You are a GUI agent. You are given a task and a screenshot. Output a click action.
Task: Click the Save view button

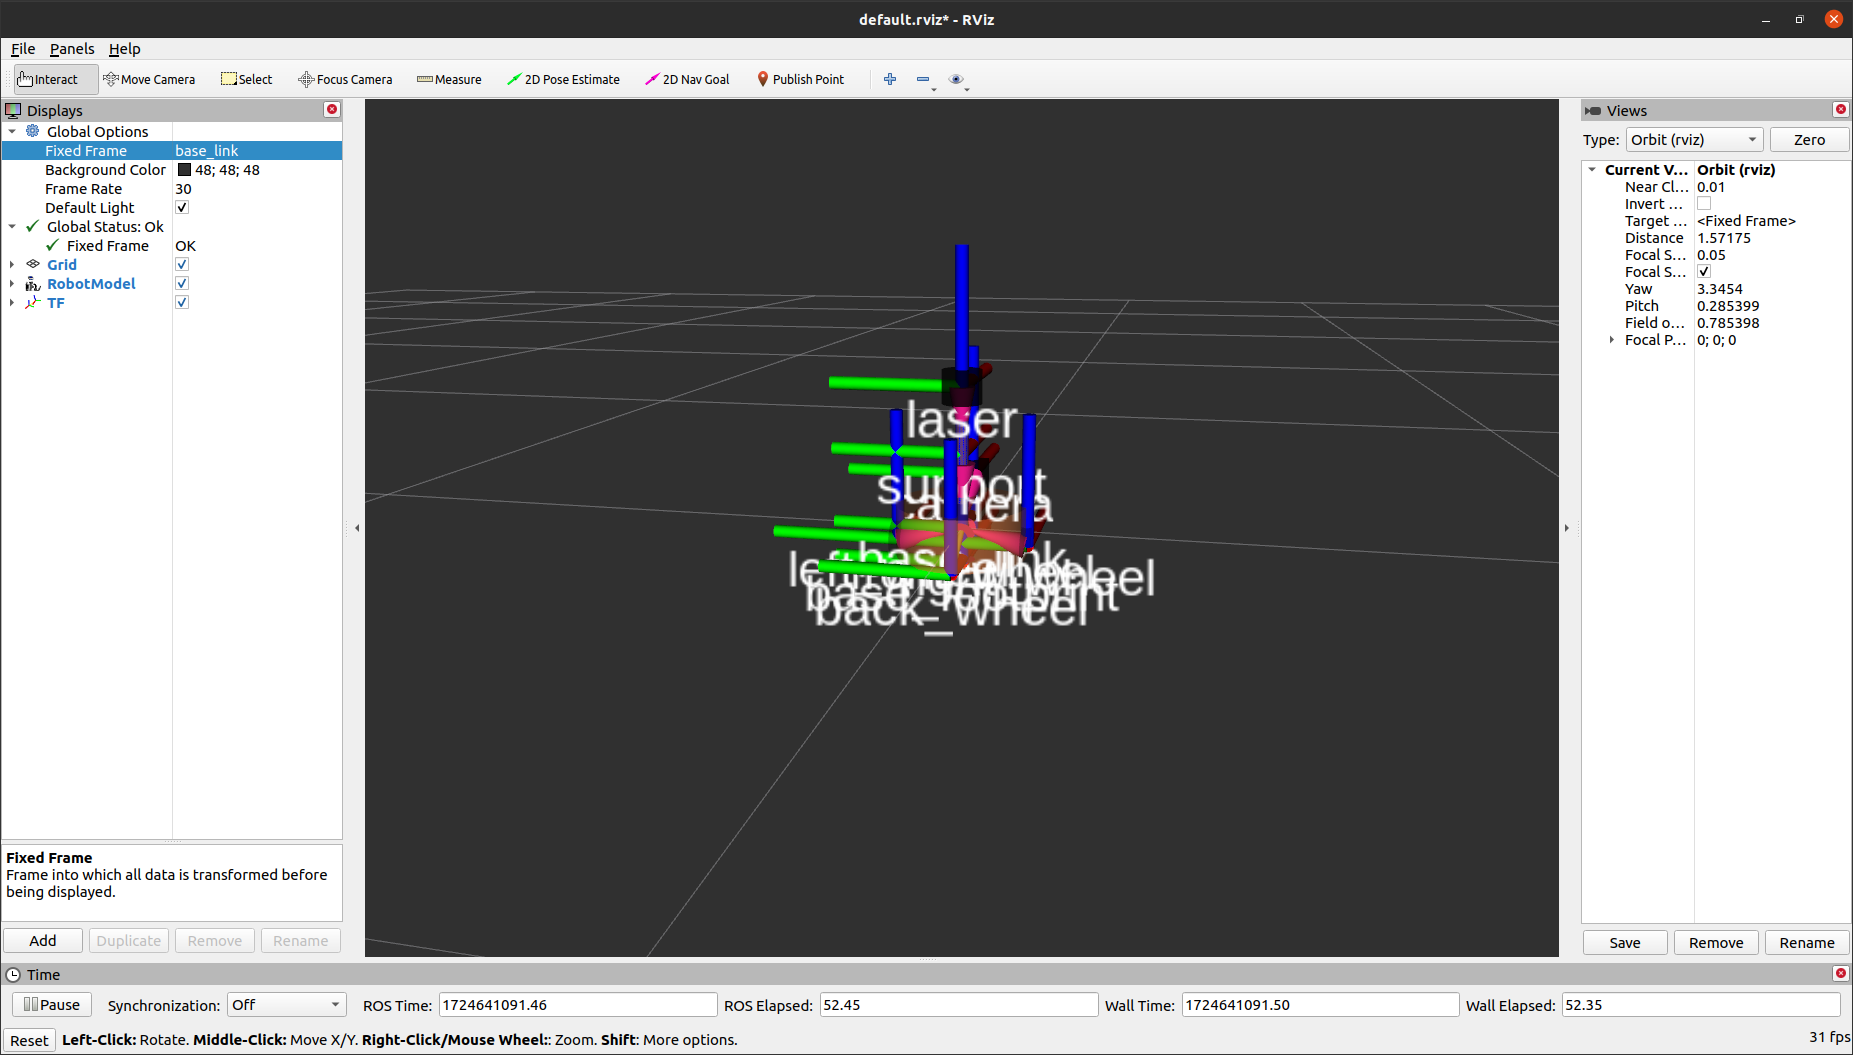pos(1625,943)
